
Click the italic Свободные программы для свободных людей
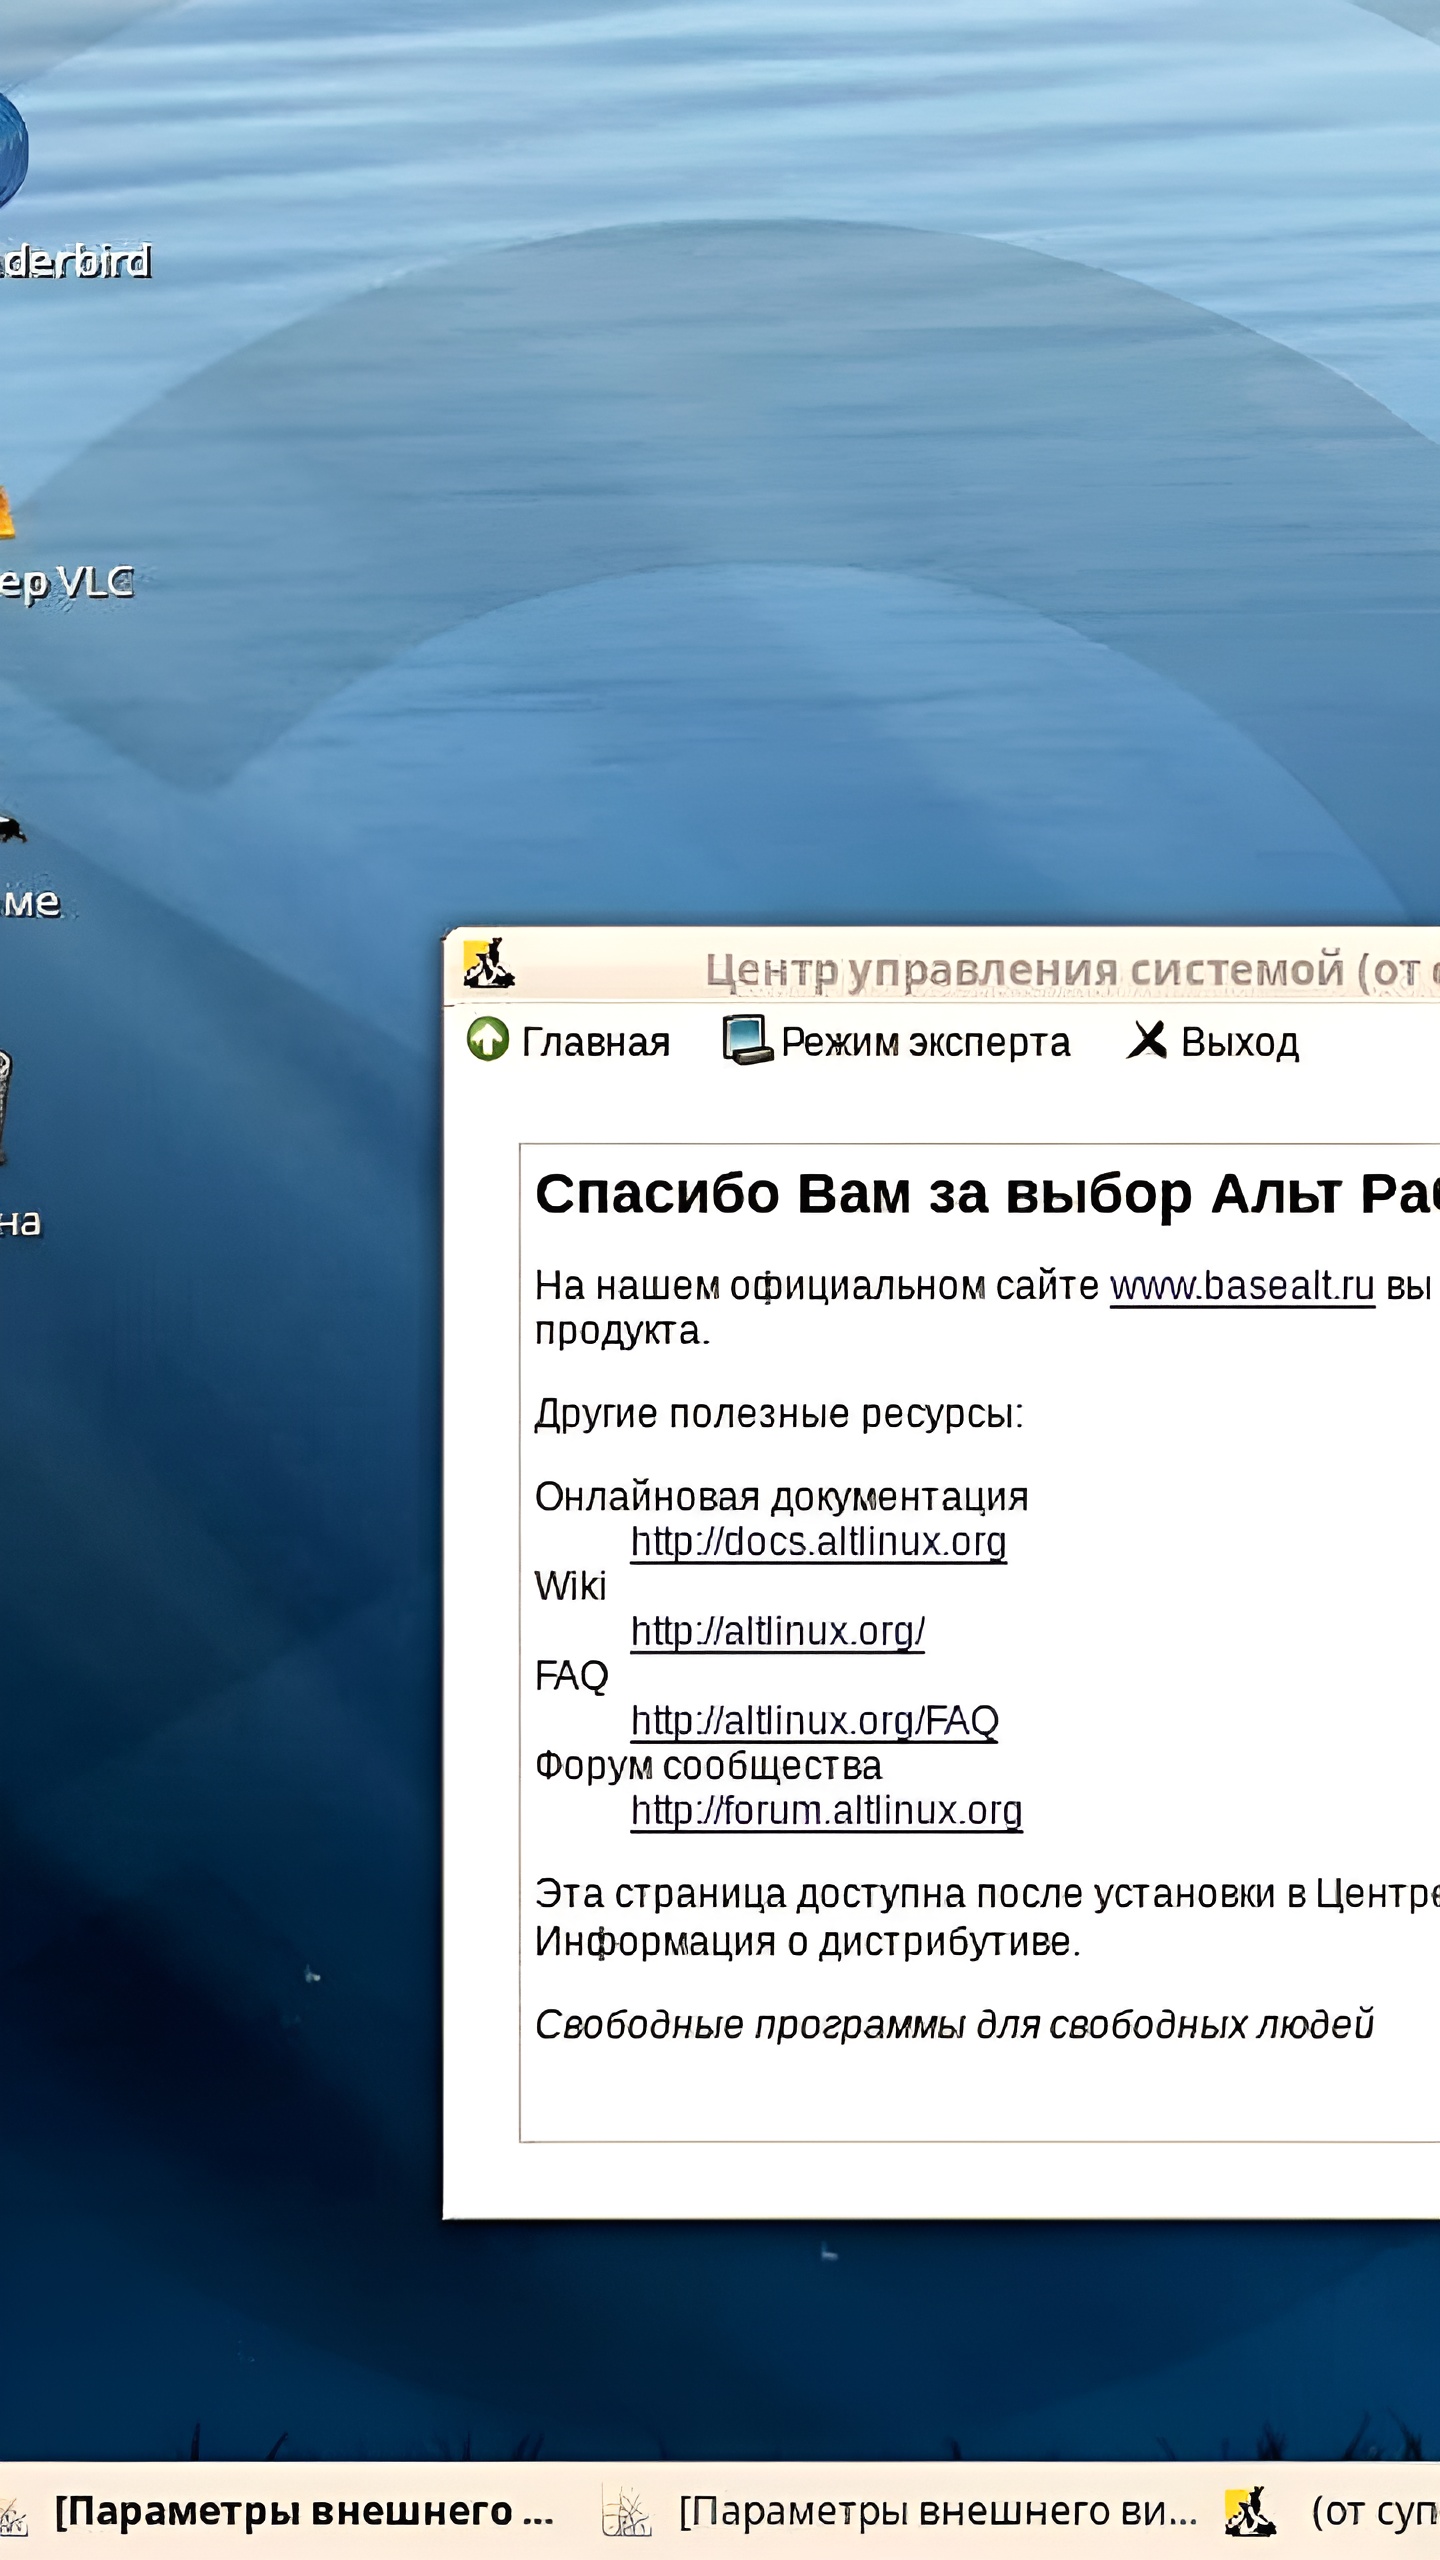954,2025
